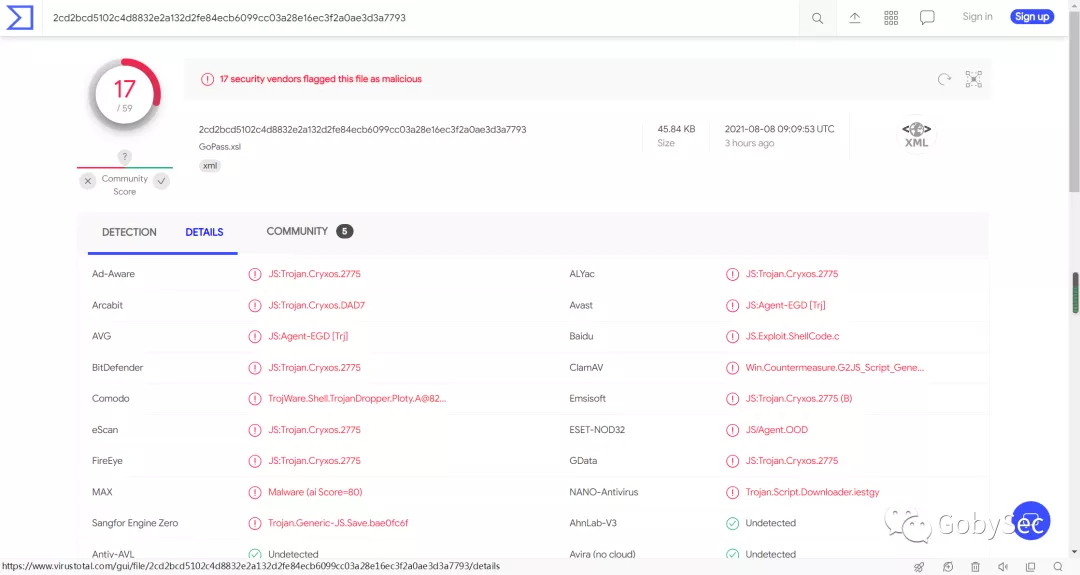Click the magnifier icon in status bar
The width and height of the screenshot is (1080, 575).
coord(1058,567)
